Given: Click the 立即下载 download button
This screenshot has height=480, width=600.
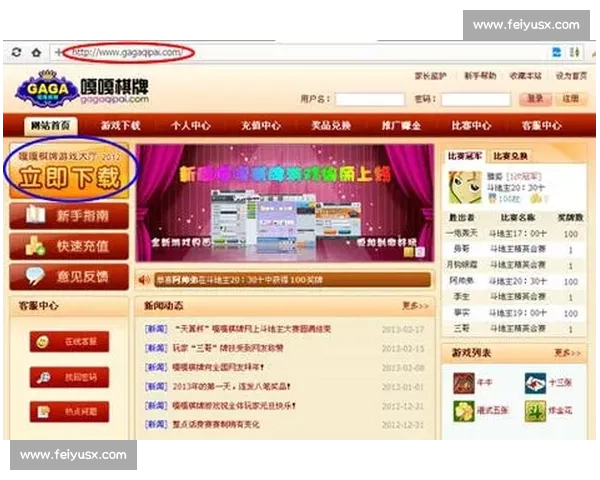Looking at the screenshot, I should tap(69, 170).
